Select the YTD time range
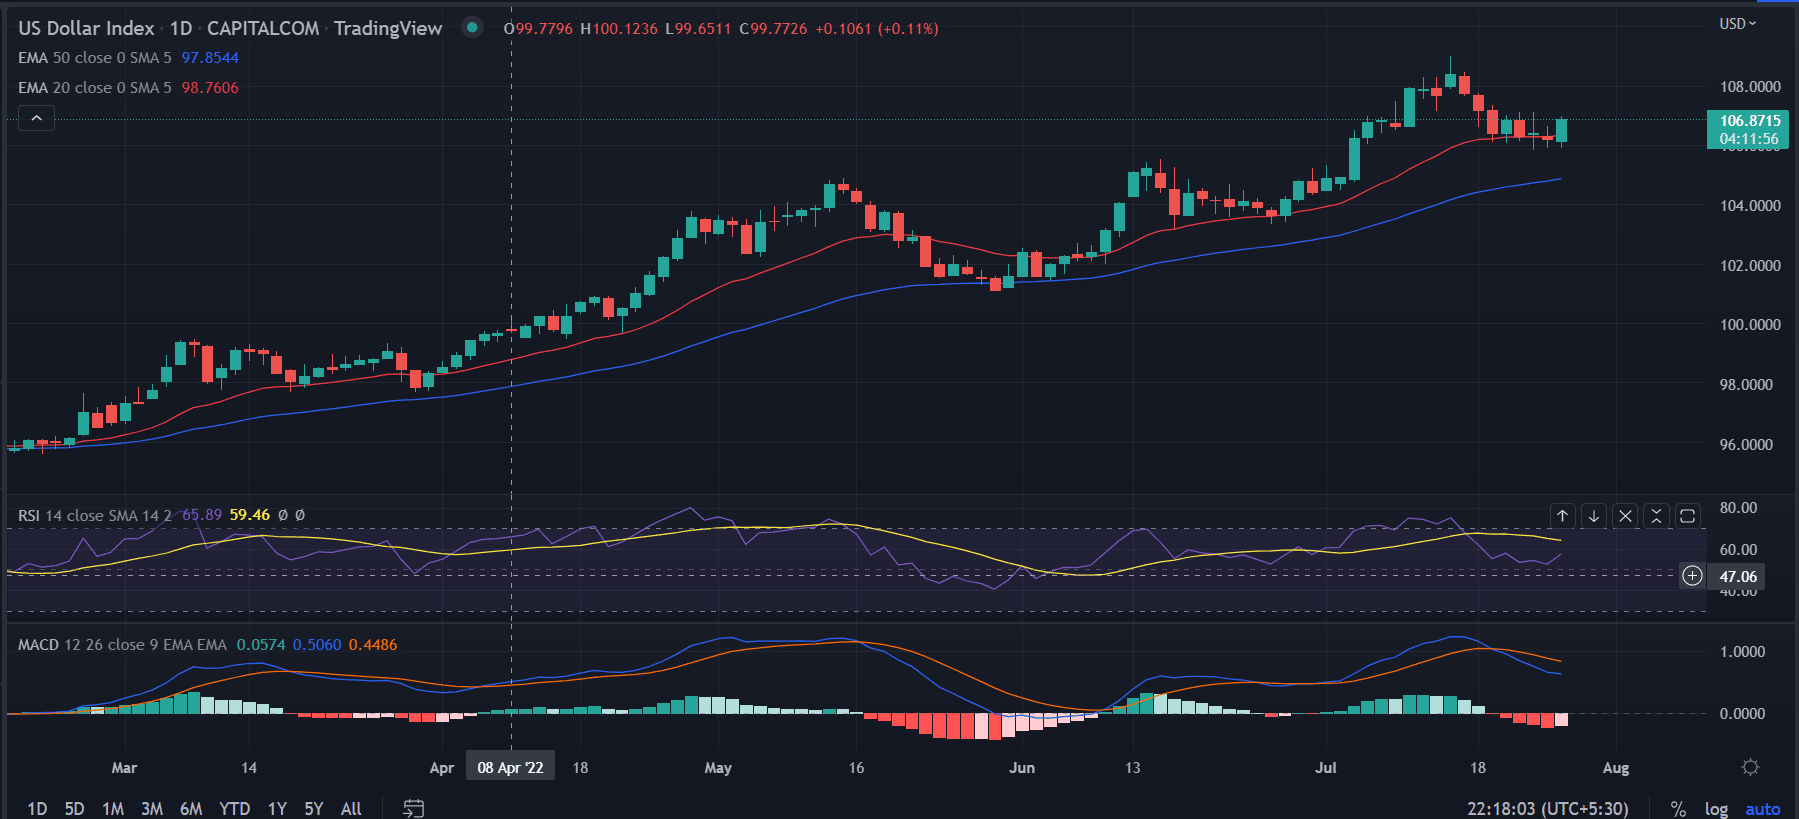This screenshot has height=819, width=1799. tap(234, 809)
